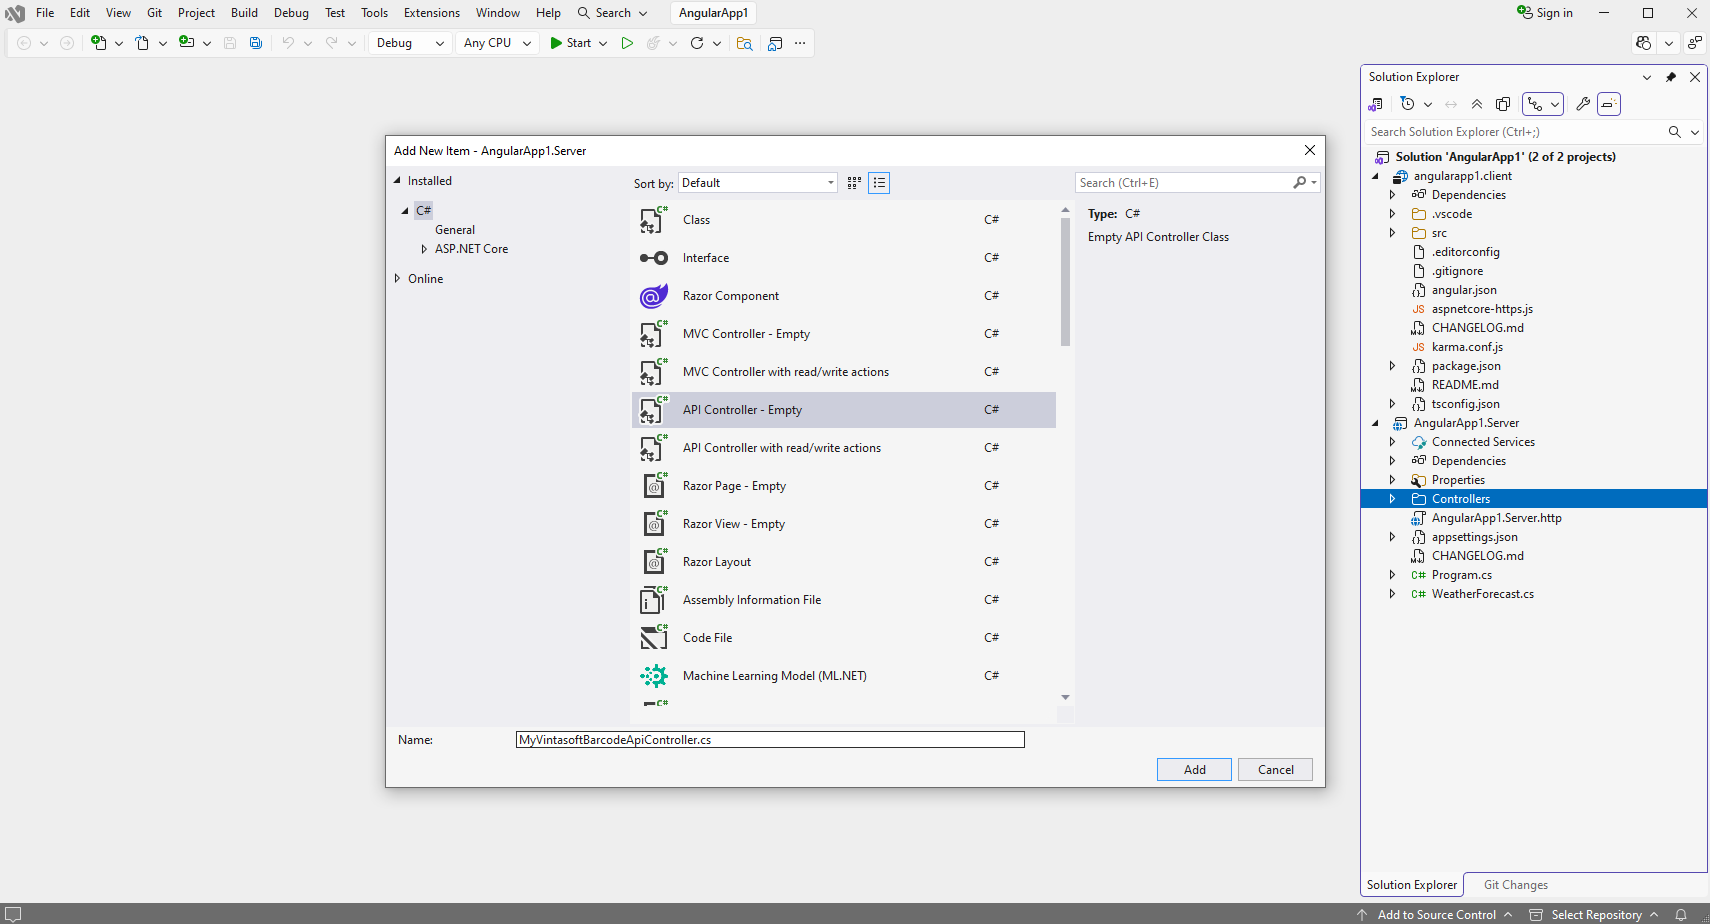The height and width of the screenshot is (924, 1710).
Task: Open the Extensions menu
Action: coord(431,13)
